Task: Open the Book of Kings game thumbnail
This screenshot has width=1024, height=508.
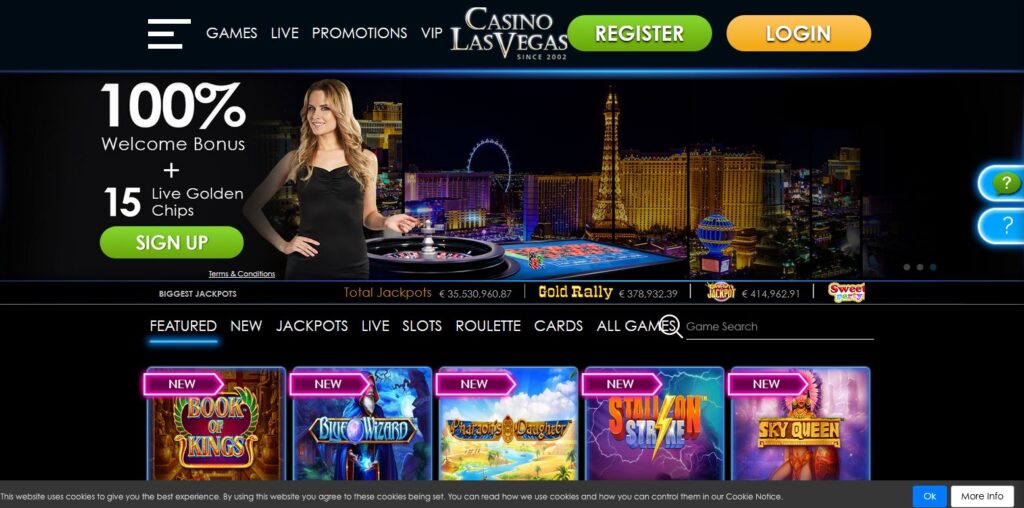Action: [x=216, y=424]
